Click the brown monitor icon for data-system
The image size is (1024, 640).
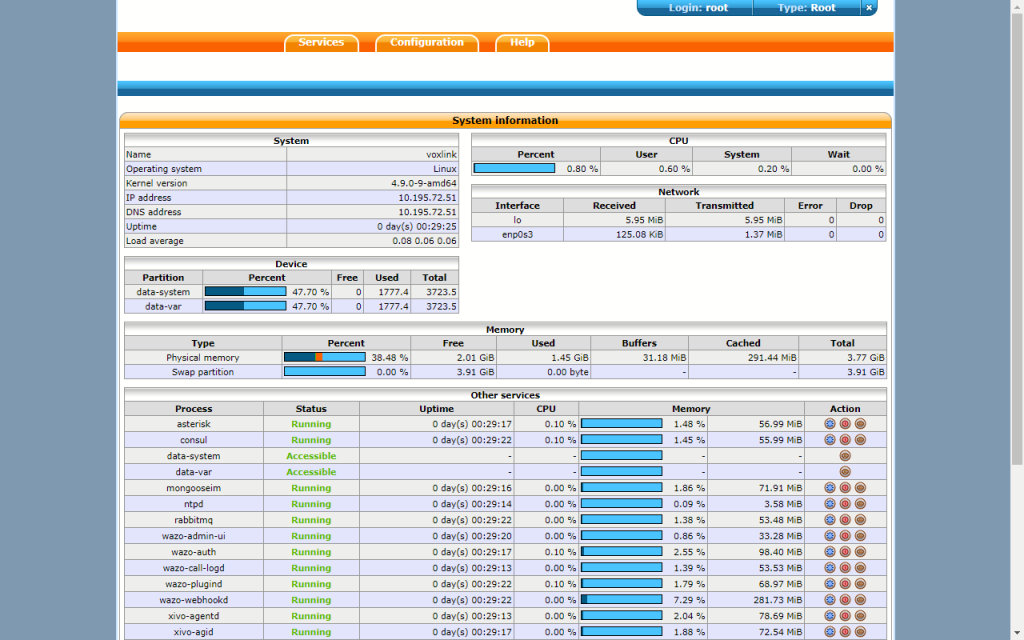845,456
